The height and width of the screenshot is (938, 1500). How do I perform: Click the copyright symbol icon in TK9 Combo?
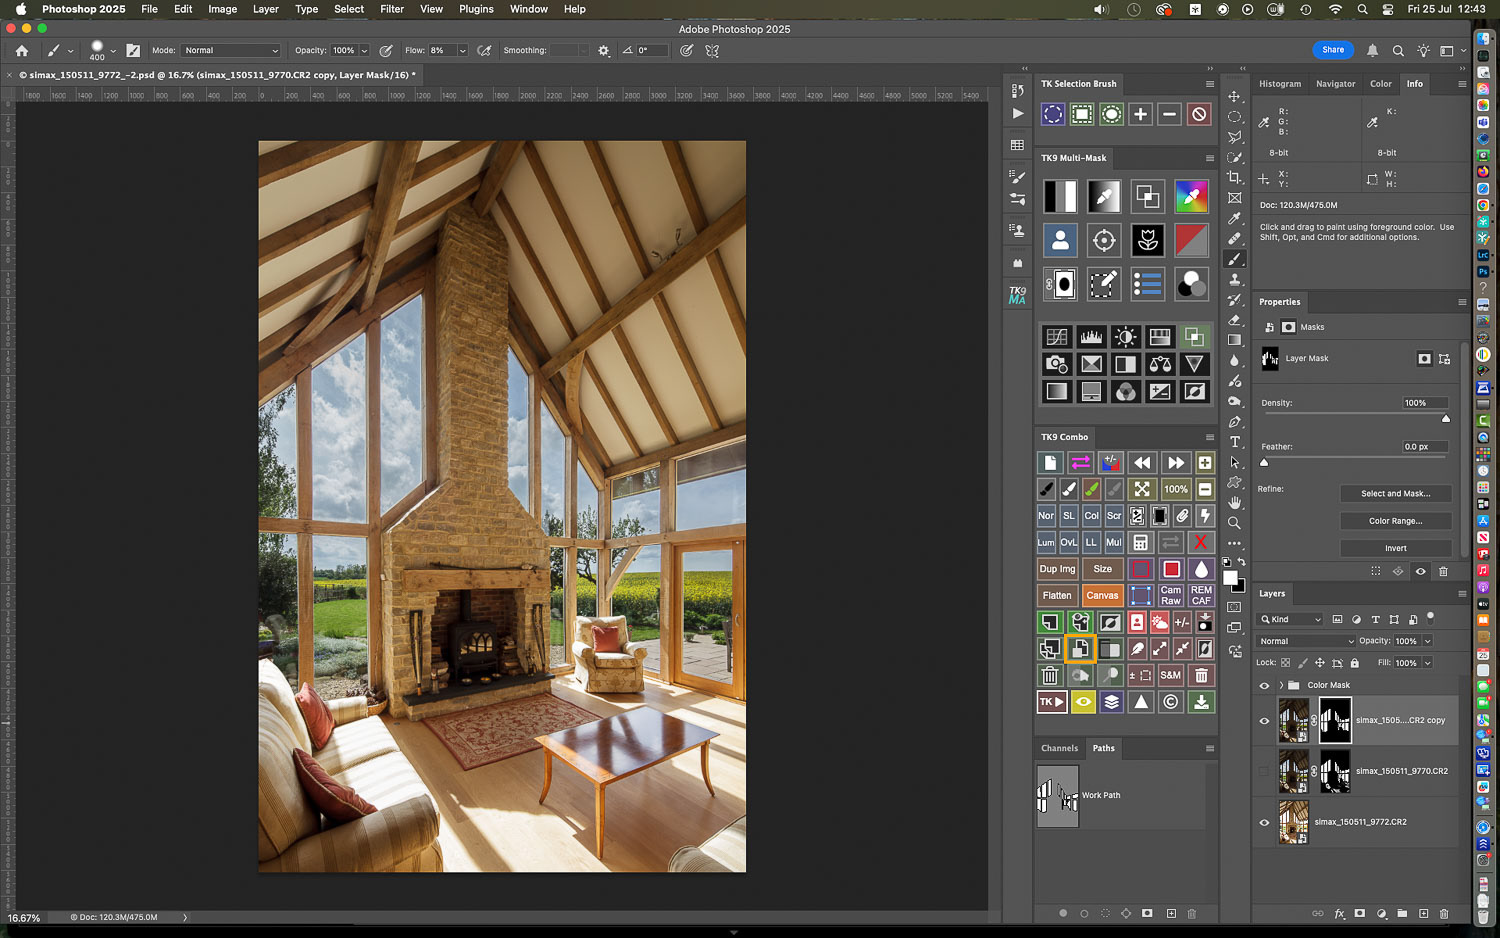[x=1171, y=702]
